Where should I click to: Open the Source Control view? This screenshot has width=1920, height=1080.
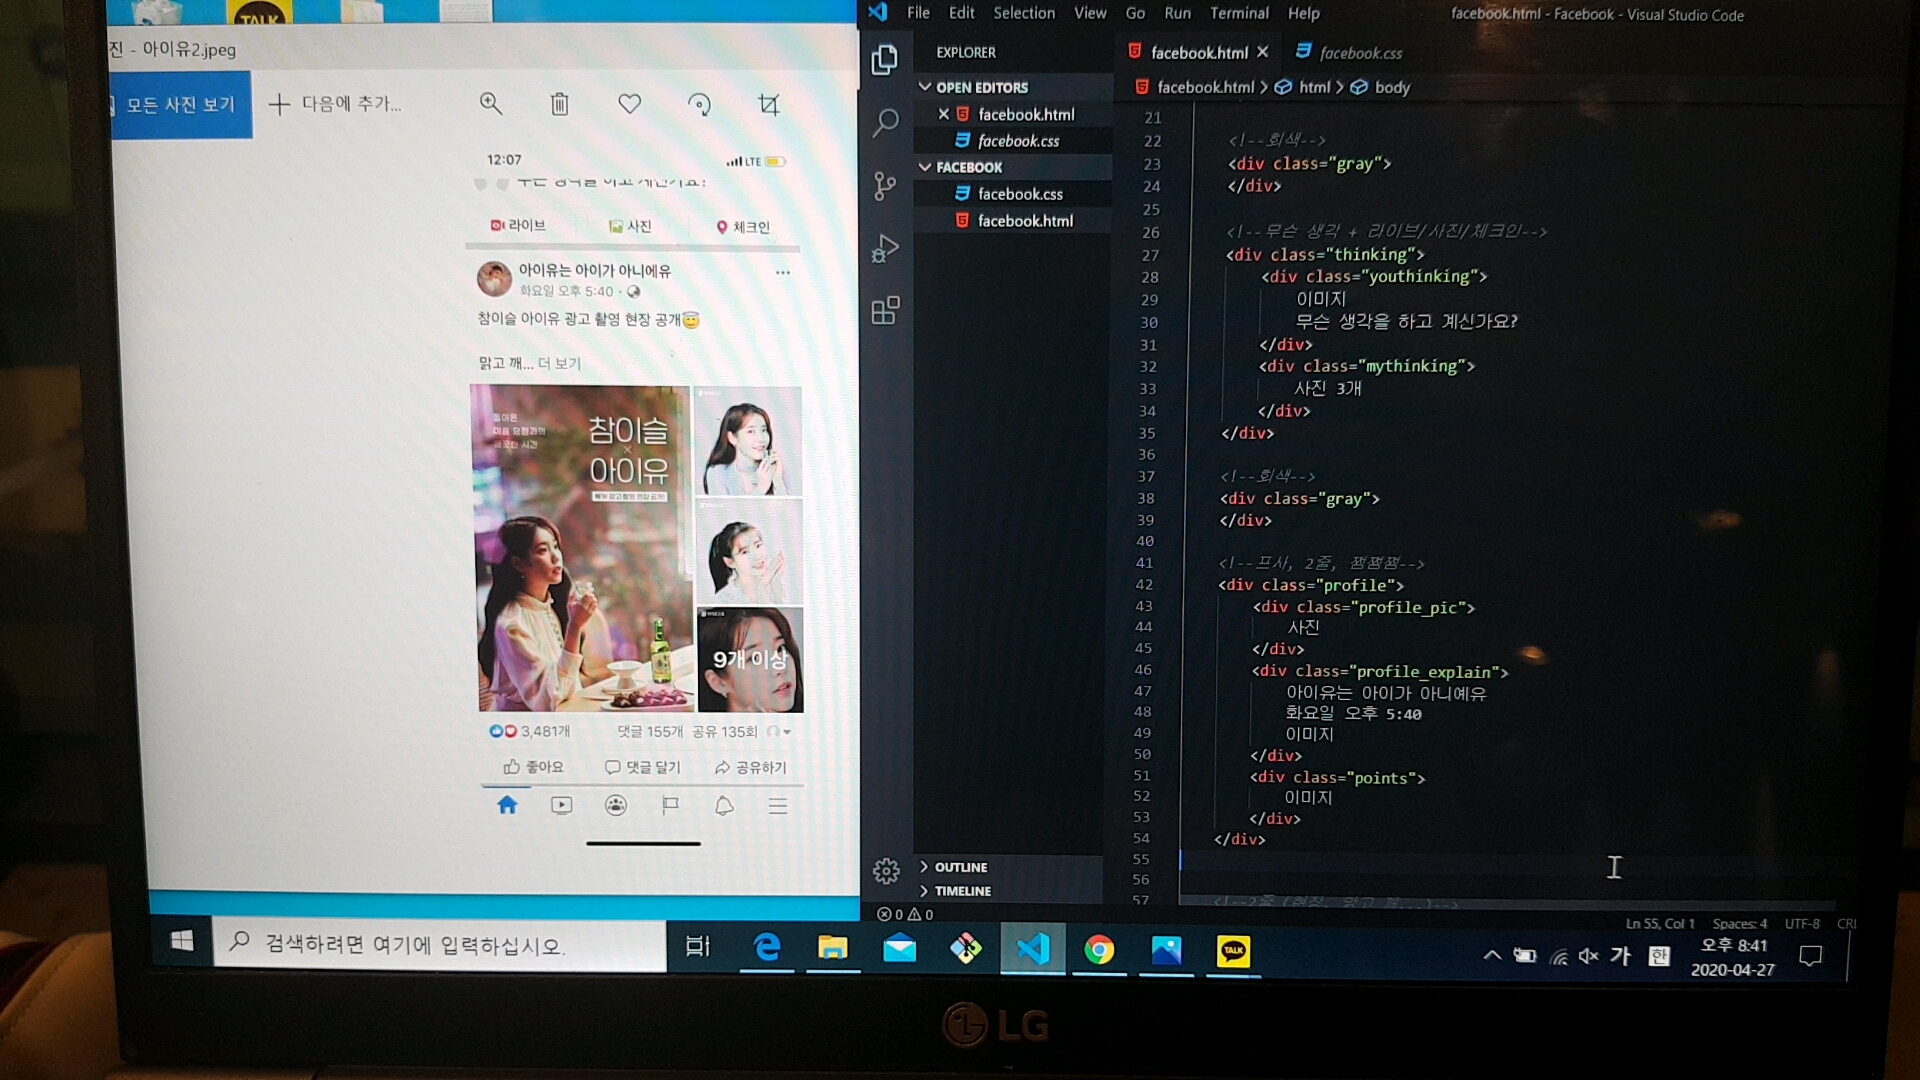[x=885, y=186]
